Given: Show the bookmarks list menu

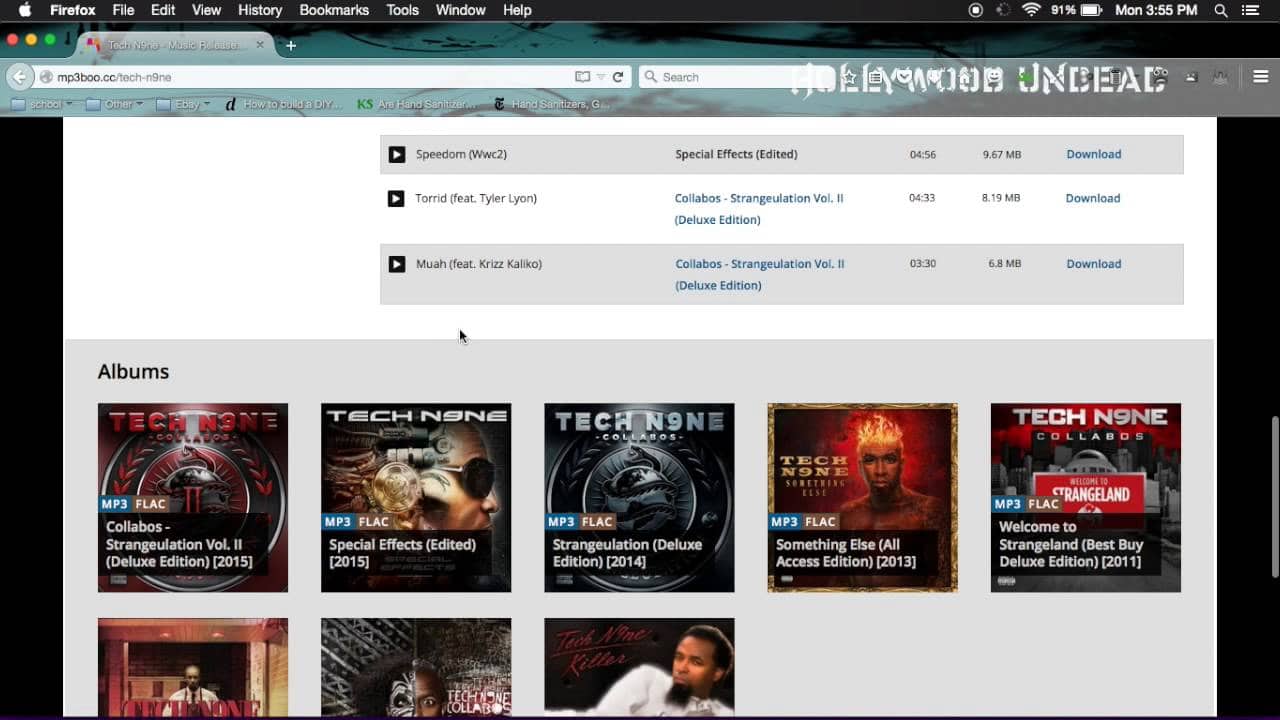Looking at the screenshot, I should click(x=875, y=77).
